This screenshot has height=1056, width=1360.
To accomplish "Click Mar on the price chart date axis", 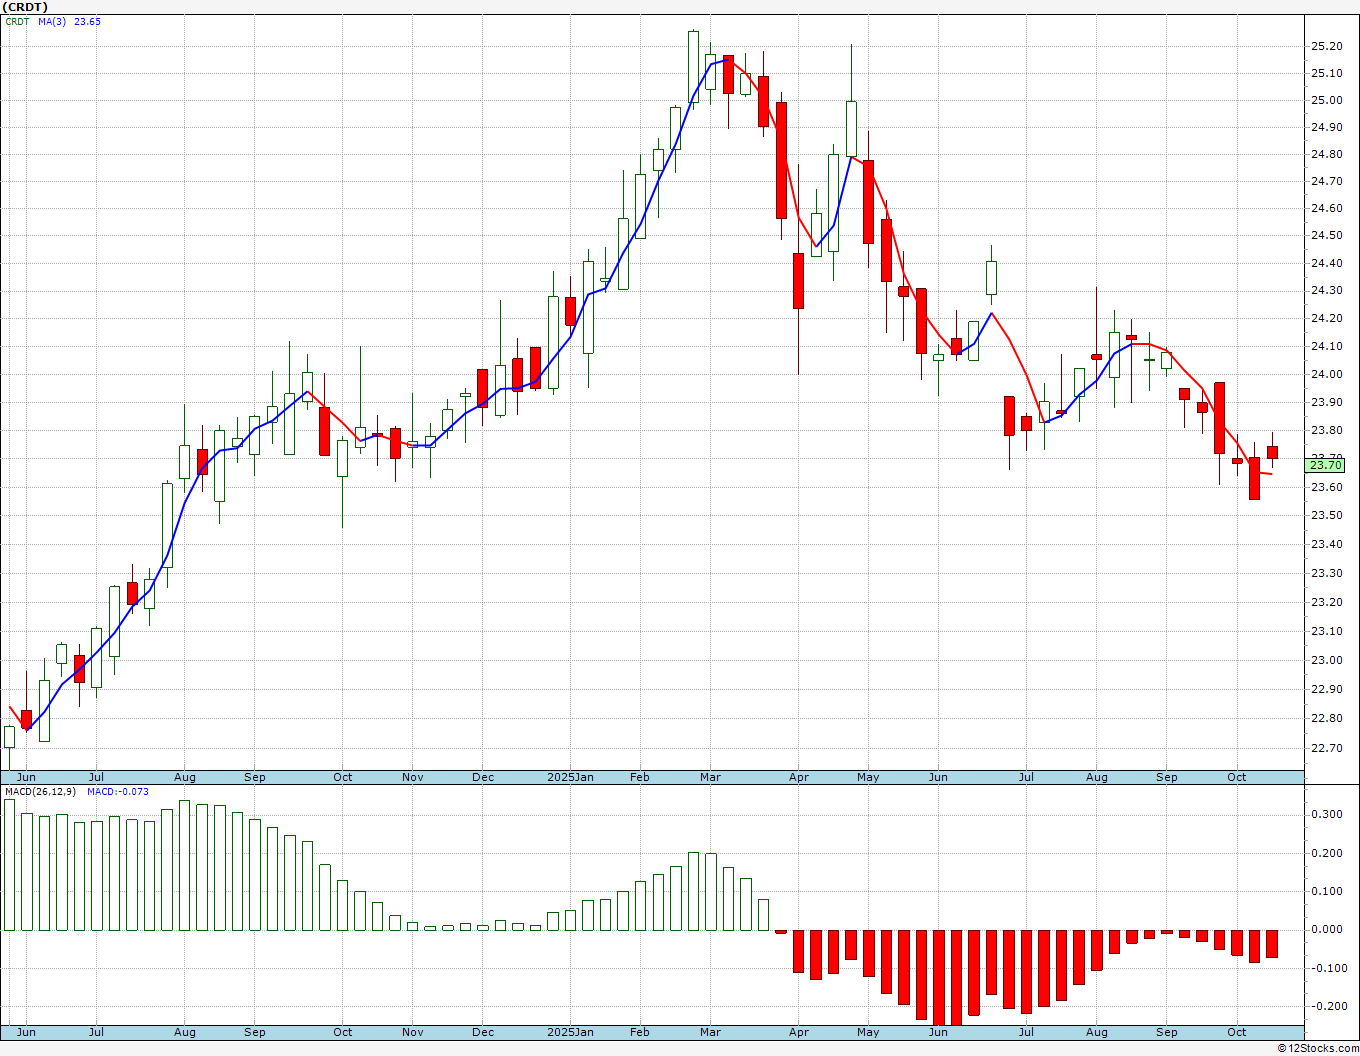I will tap(710, 777).
